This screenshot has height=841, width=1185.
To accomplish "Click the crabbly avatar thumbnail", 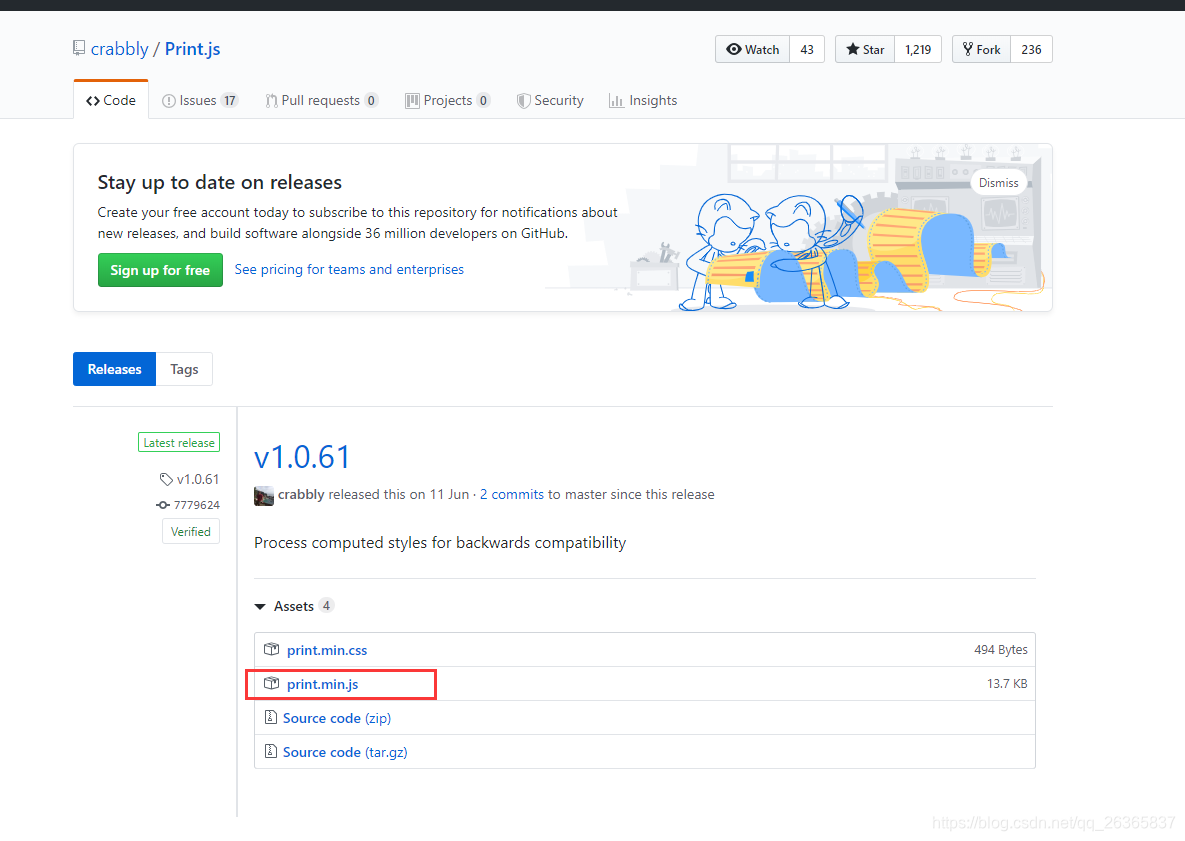I will (x=264, y=496).
